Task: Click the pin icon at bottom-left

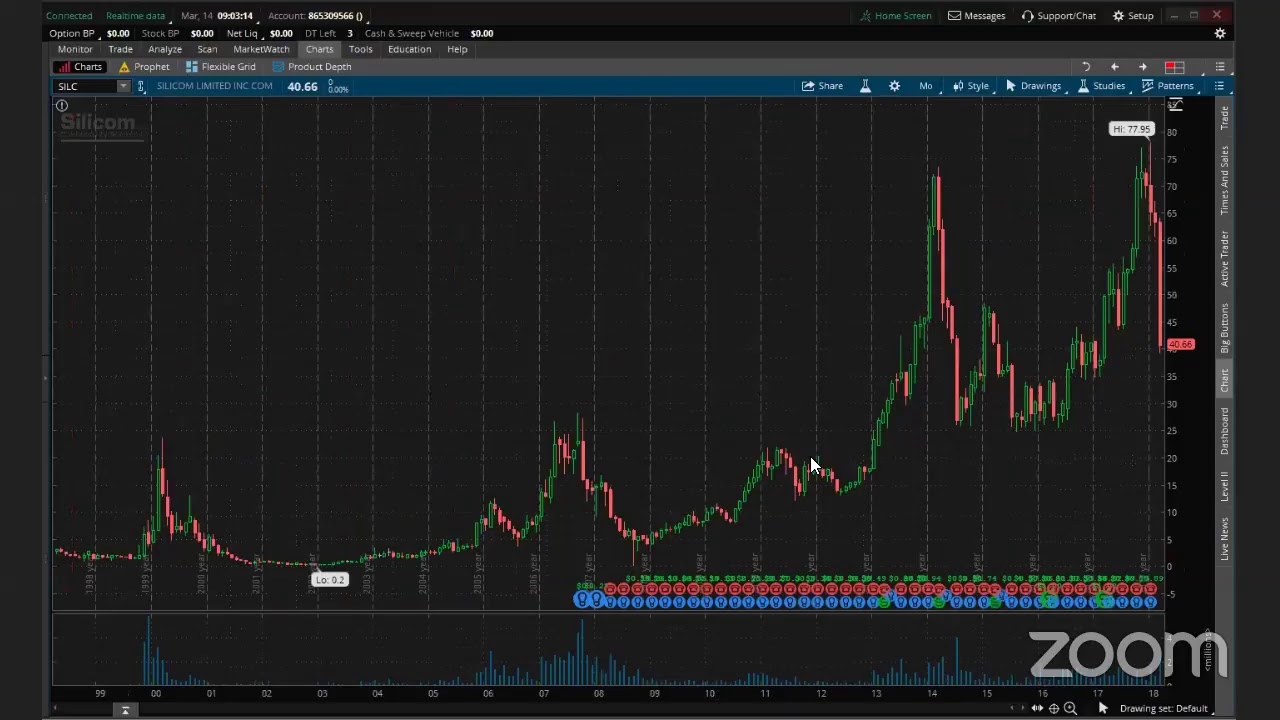Action: [x=125, y=710]
